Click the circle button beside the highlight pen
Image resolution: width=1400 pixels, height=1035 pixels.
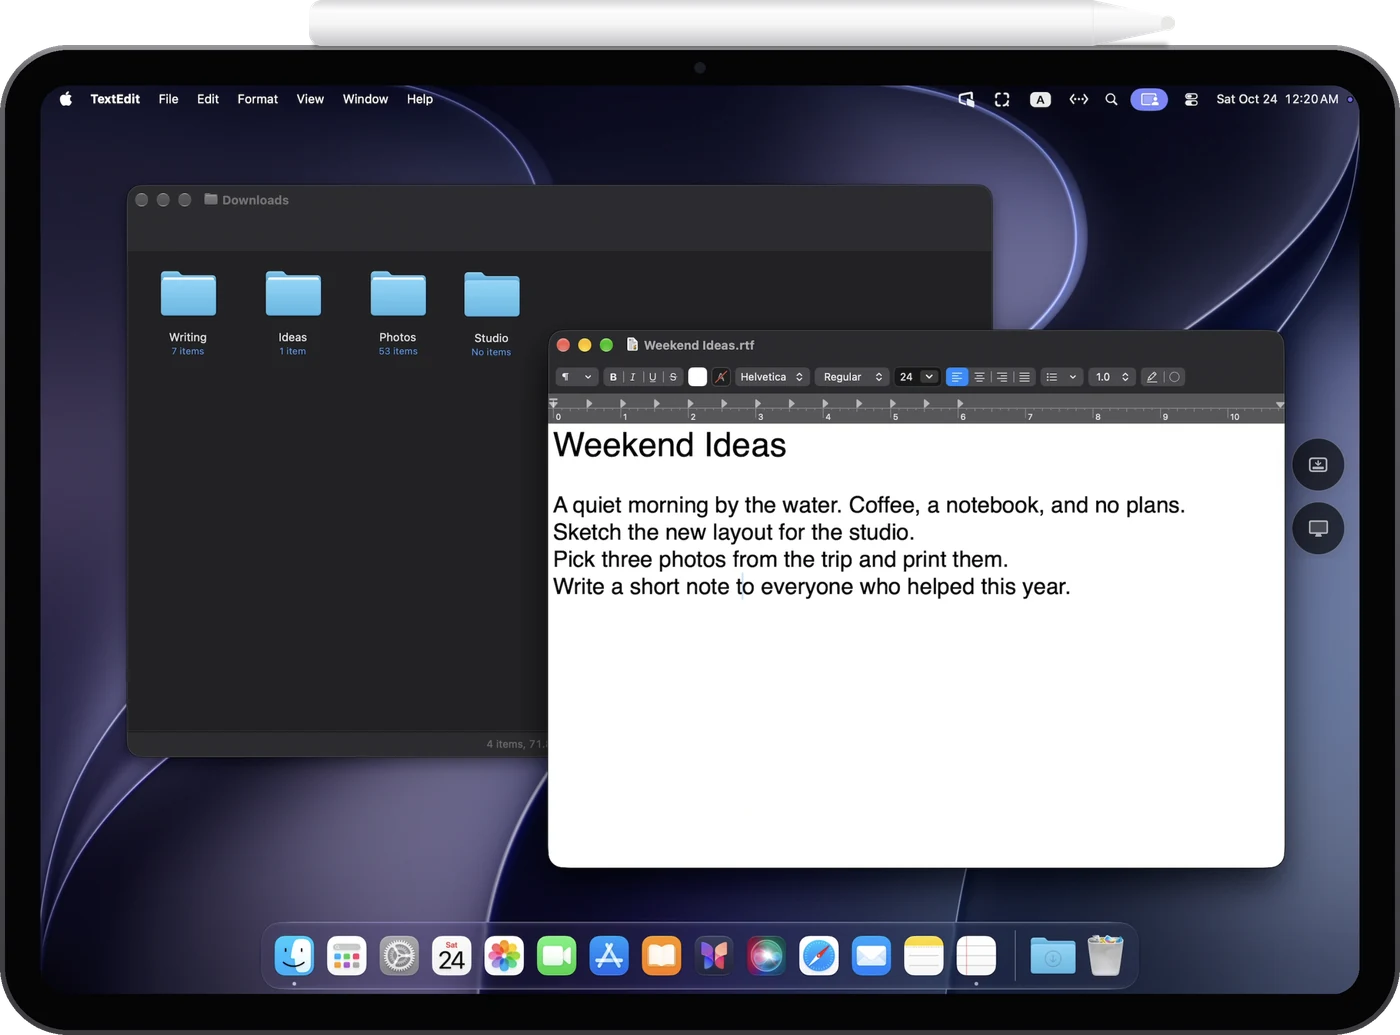[x=1175, y=377]
